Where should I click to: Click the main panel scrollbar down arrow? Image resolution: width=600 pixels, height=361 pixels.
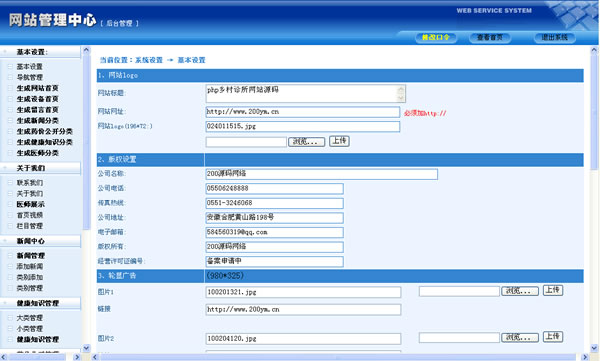pos(594,348)
